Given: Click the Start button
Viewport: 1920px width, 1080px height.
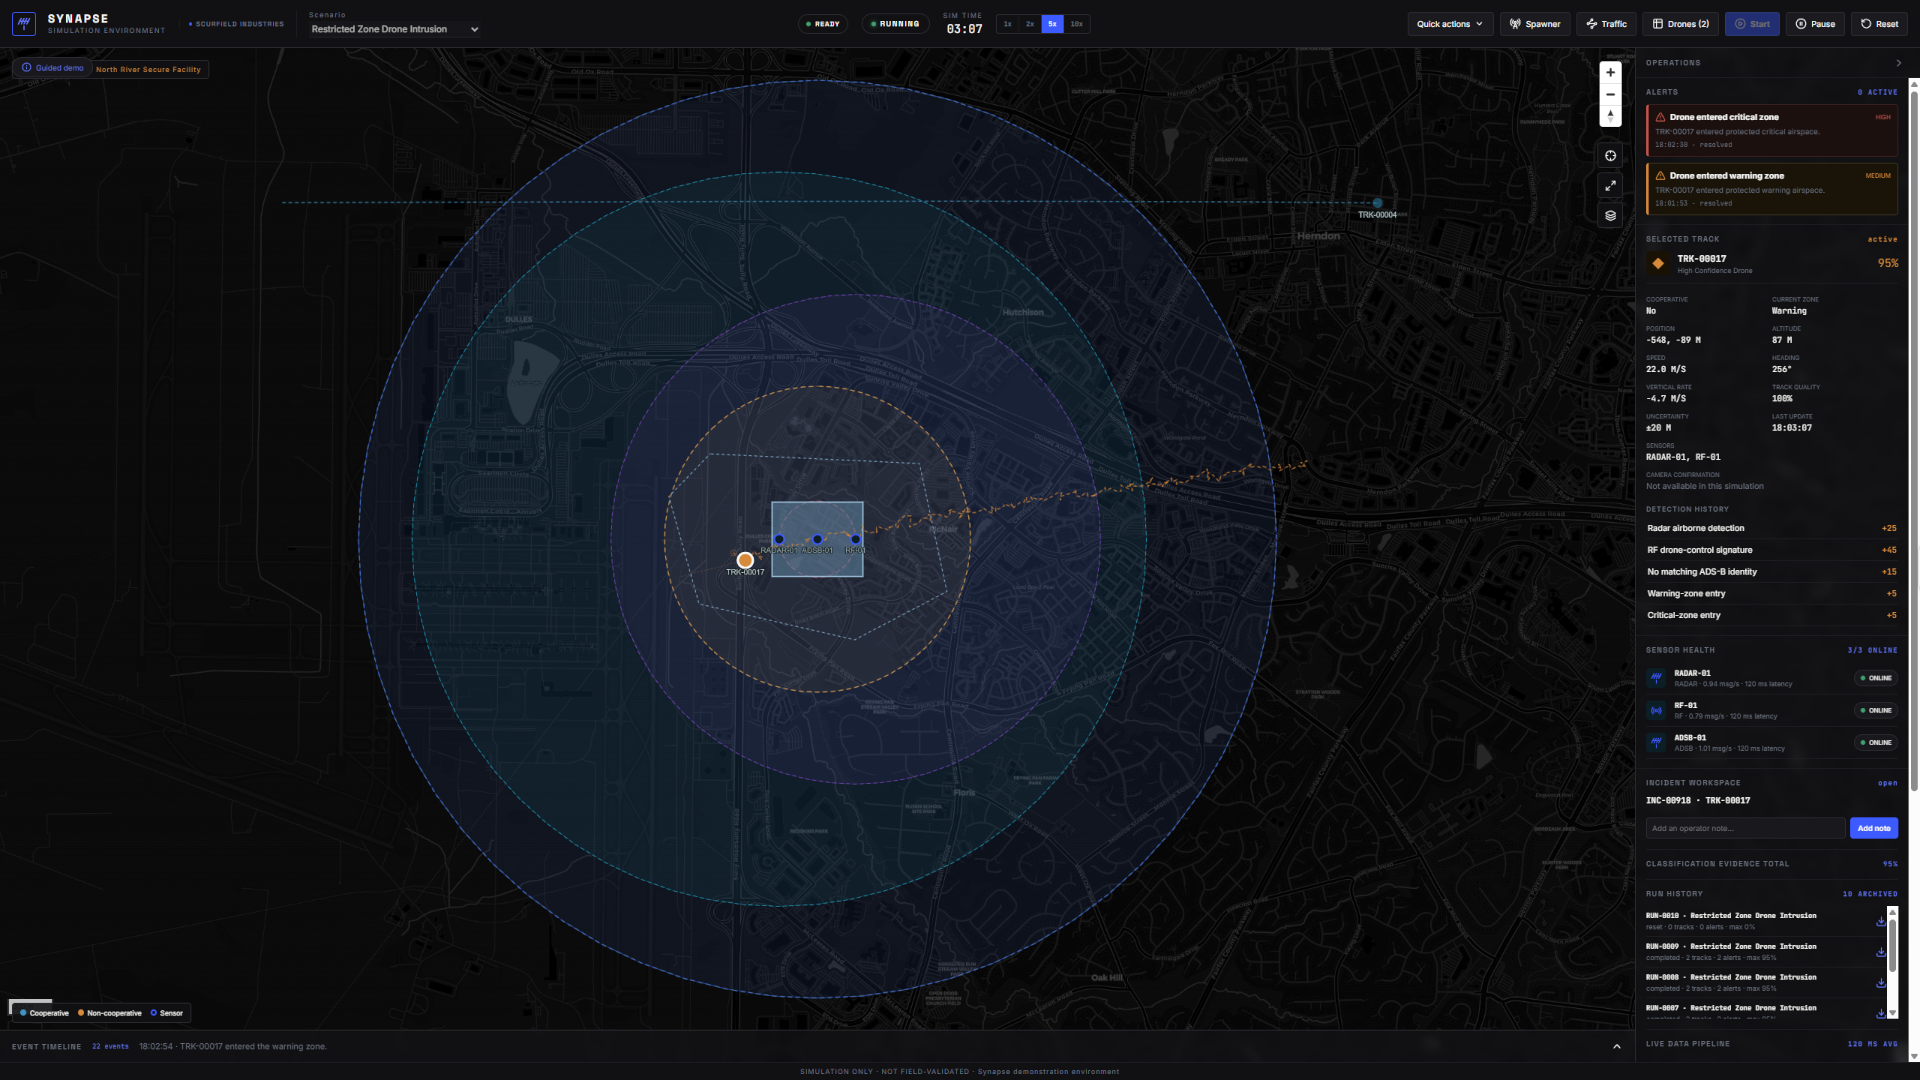Looking at the screenshot, I should click(x=1752, y=24).
